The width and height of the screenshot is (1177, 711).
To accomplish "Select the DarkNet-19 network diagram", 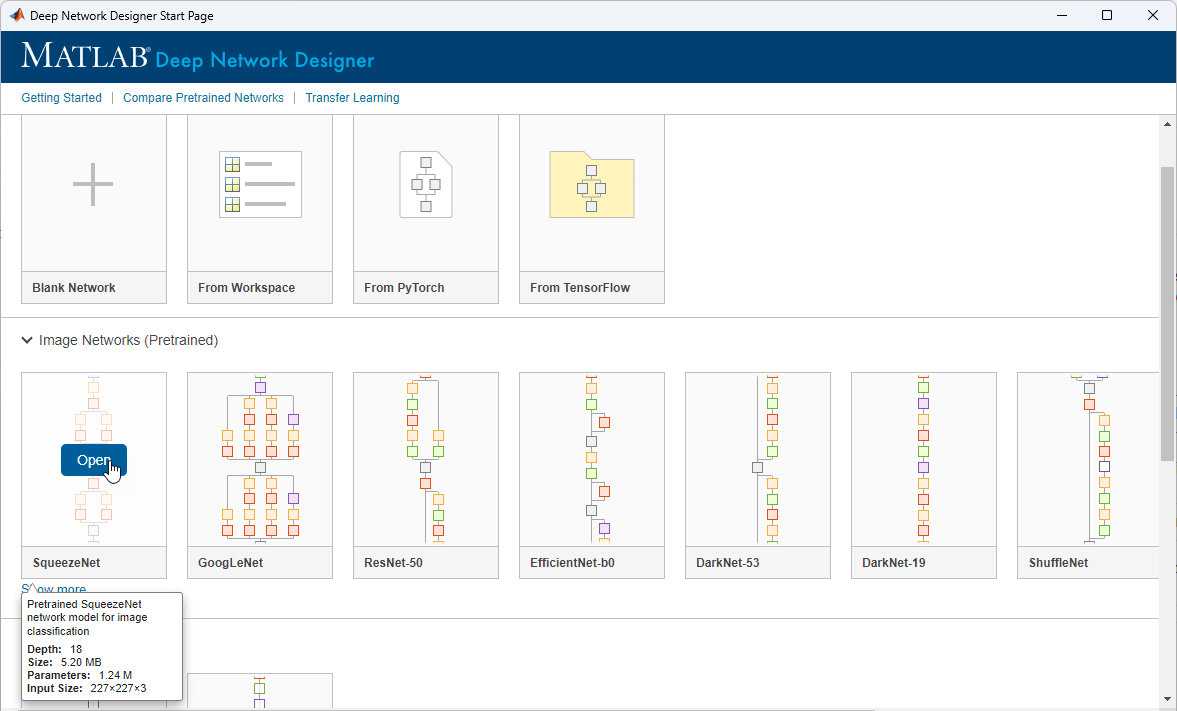I will (x=923, y=459).
